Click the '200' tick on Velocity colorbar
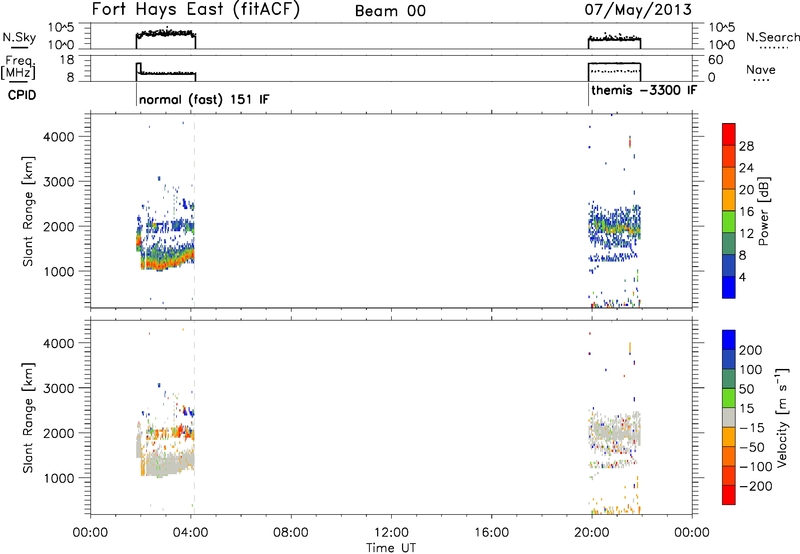 coord(750,350)
